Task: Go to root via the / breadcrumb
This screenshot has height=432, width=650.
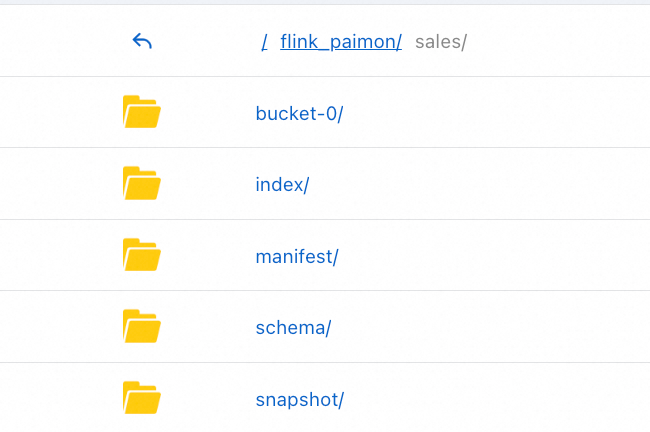Action: (x=264, y=42)
